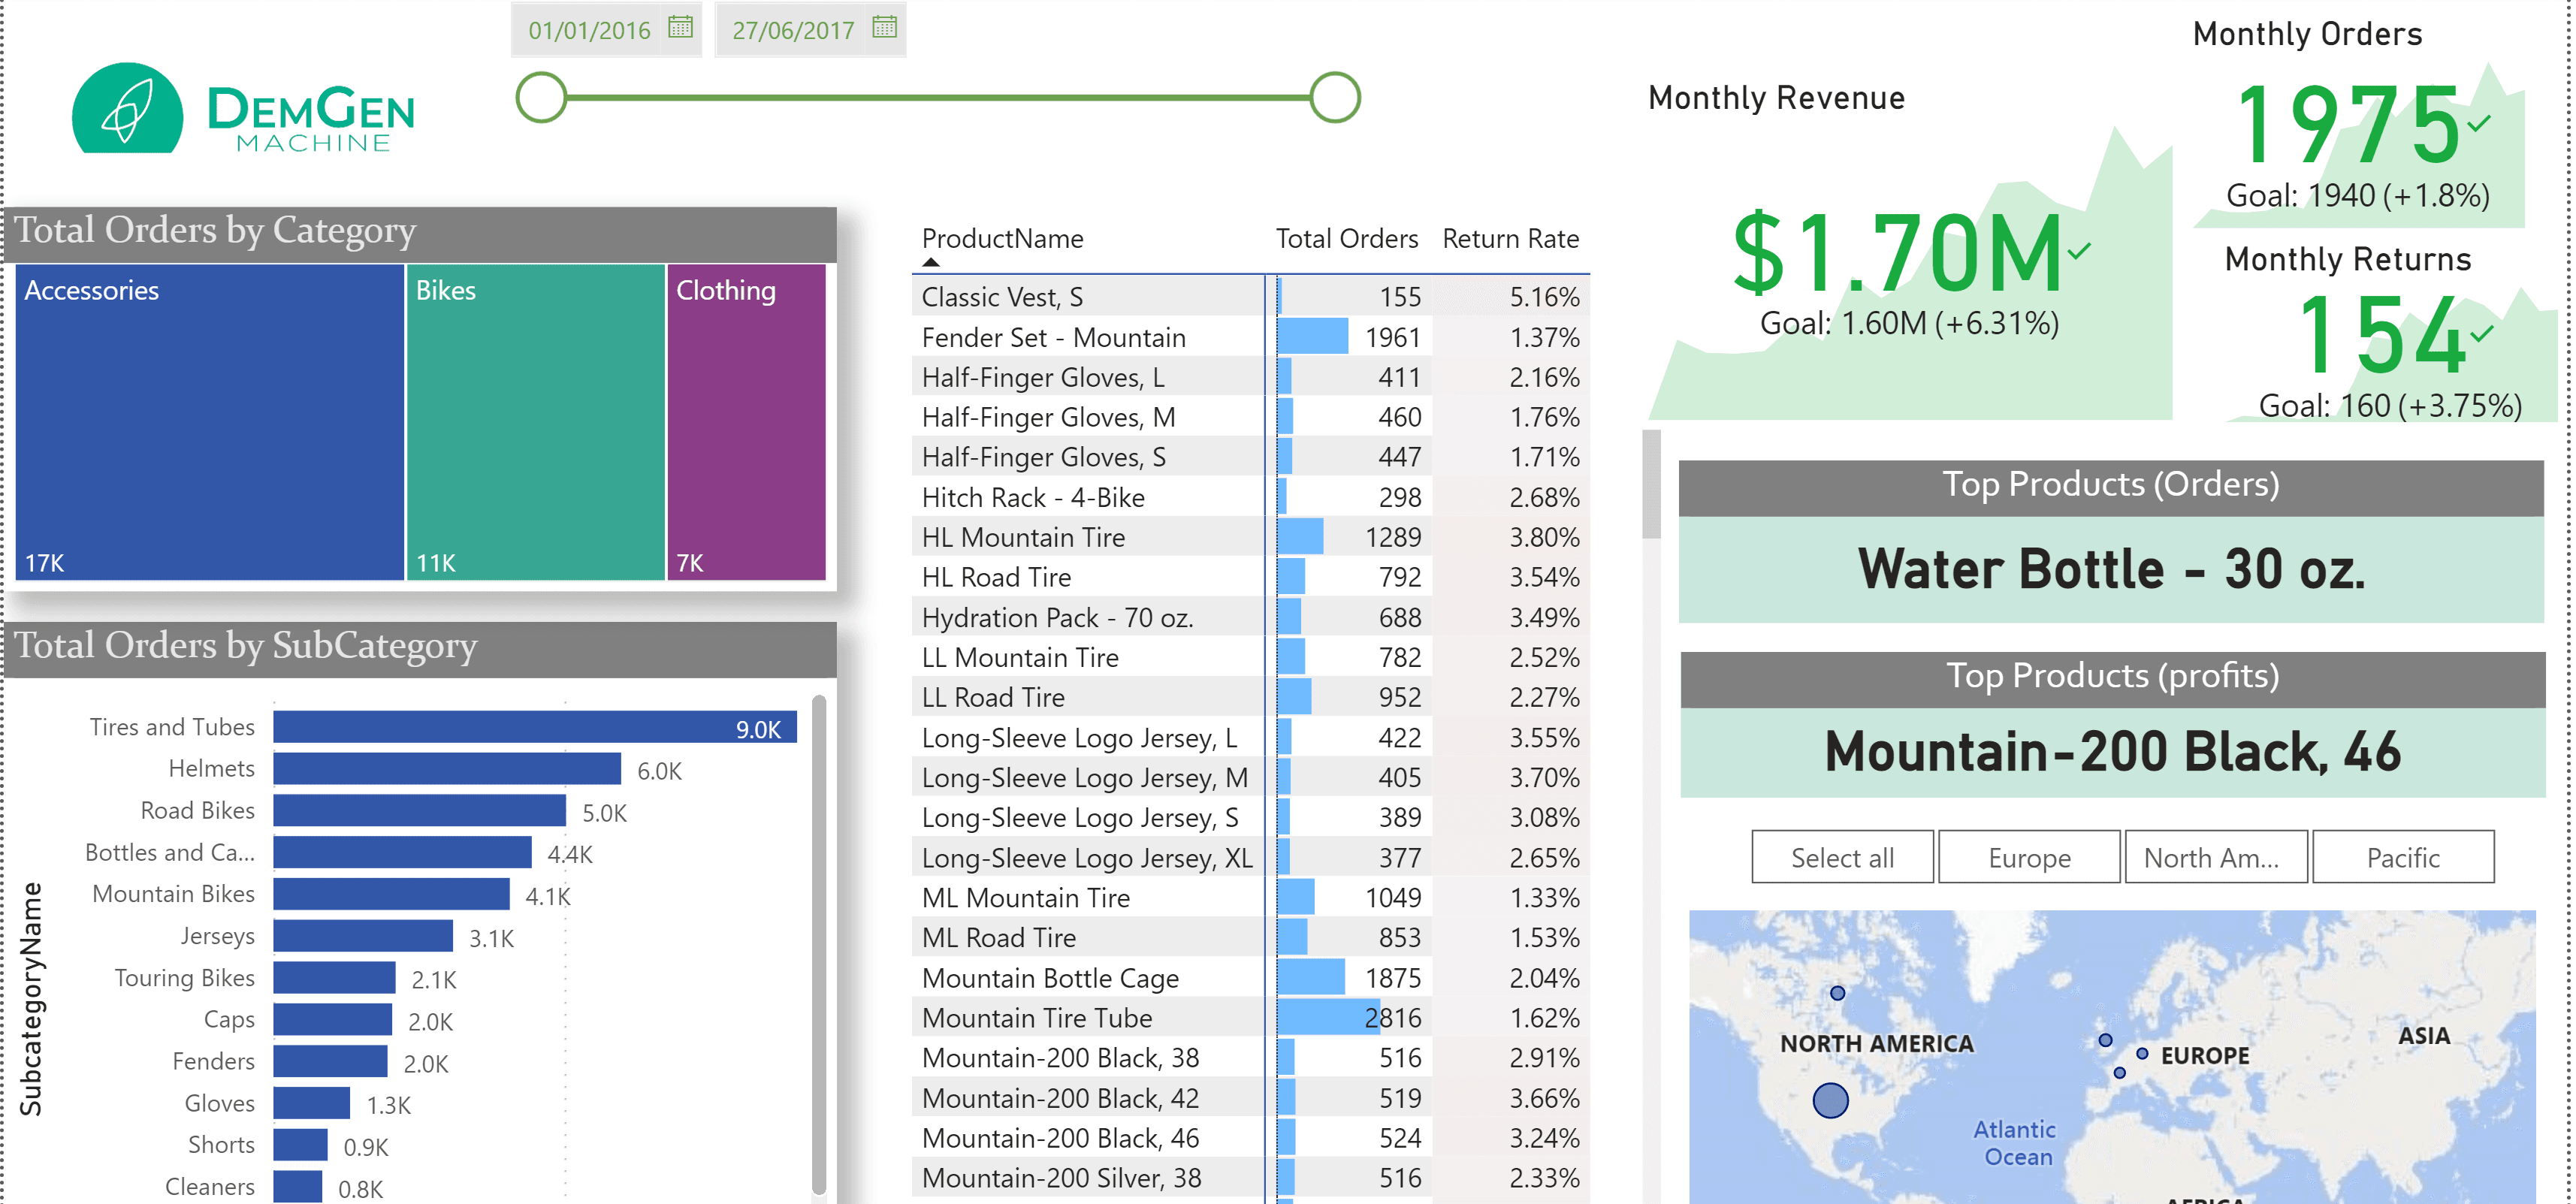The height and width of the screenshot is (1204, 2576).
Task: Sort by the ProductName column header
Action: coord(1002,239)
